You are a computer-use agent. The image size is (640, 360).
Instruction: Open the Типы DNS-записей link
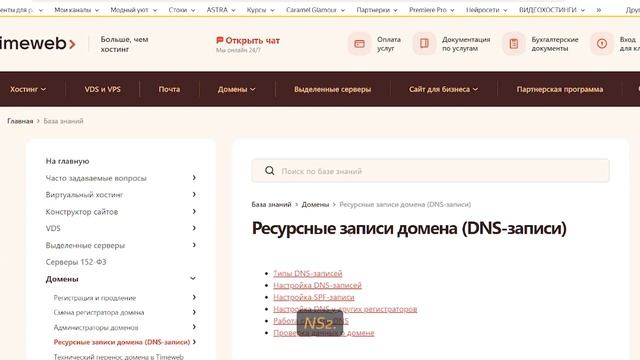pyautogui.click(x=308, y=273)
